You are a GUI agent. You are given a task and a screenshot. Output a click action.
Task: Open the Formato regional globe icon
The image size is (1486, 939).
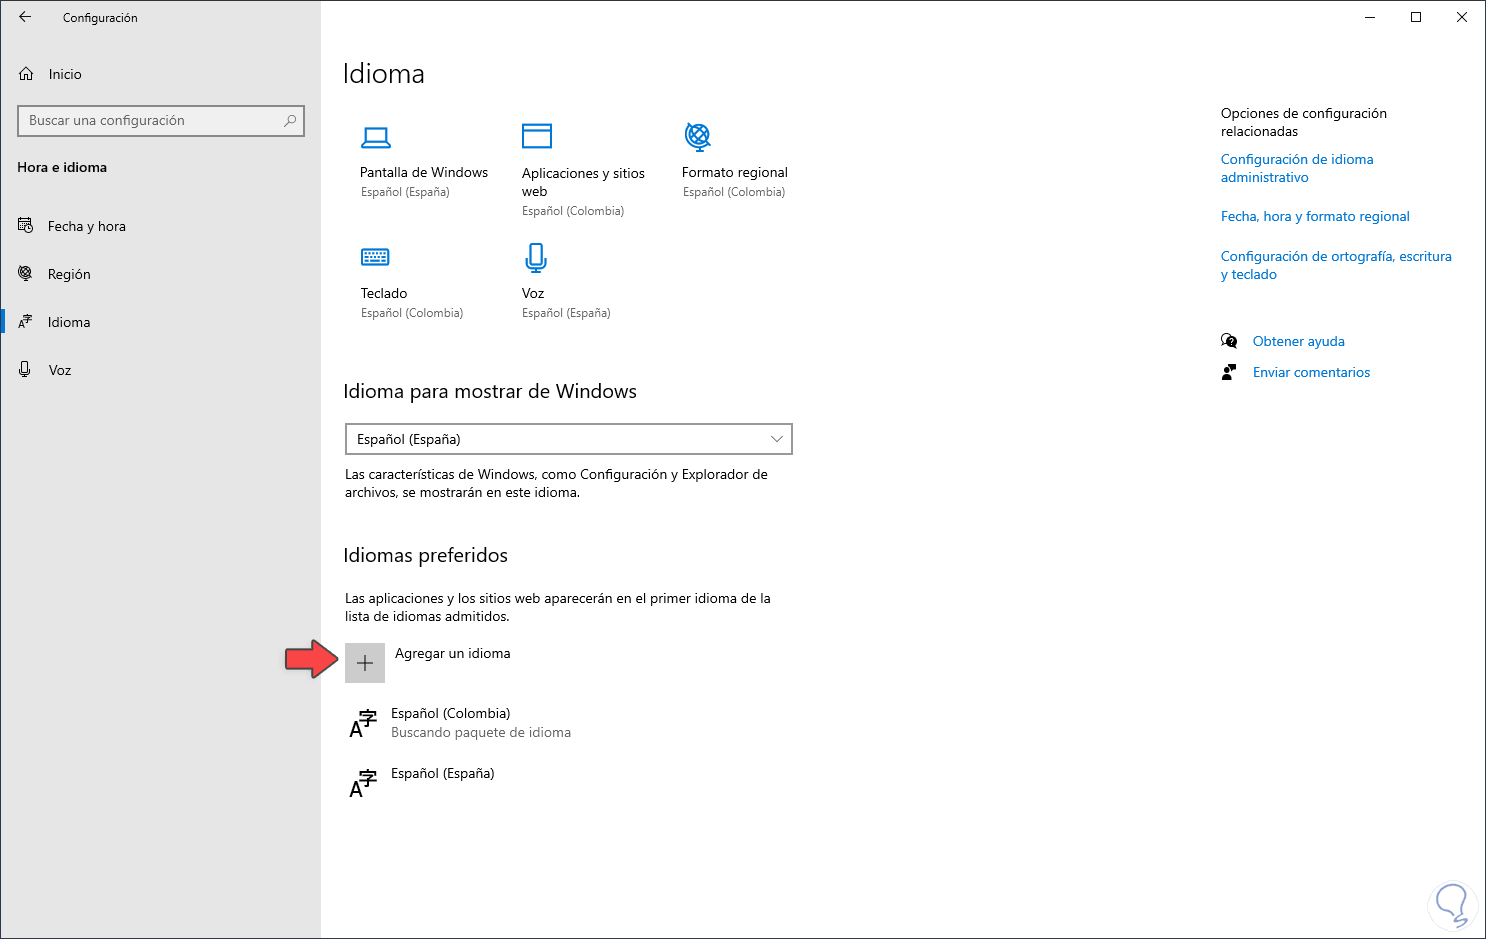pyautogui.click(x=698, y=136)
